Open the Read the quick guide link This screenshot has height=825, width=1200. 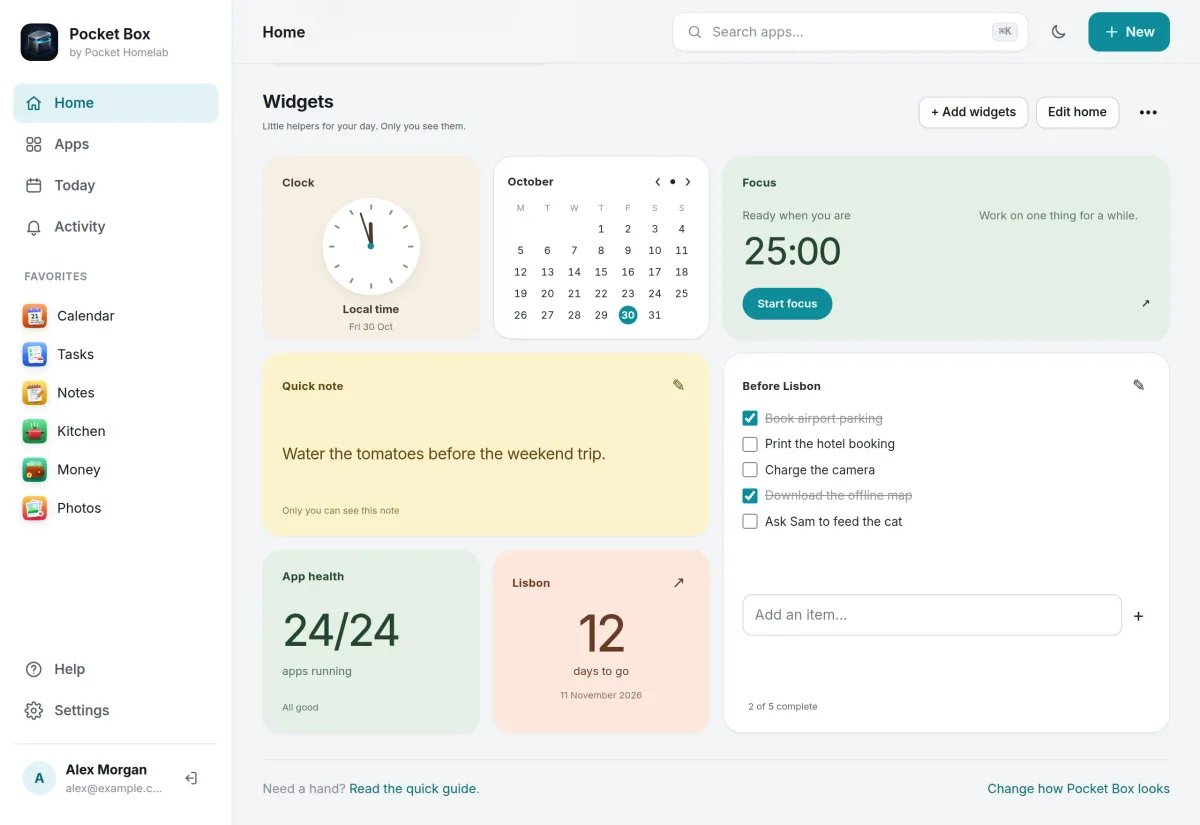pyautogui.click(x=412, y=788)
